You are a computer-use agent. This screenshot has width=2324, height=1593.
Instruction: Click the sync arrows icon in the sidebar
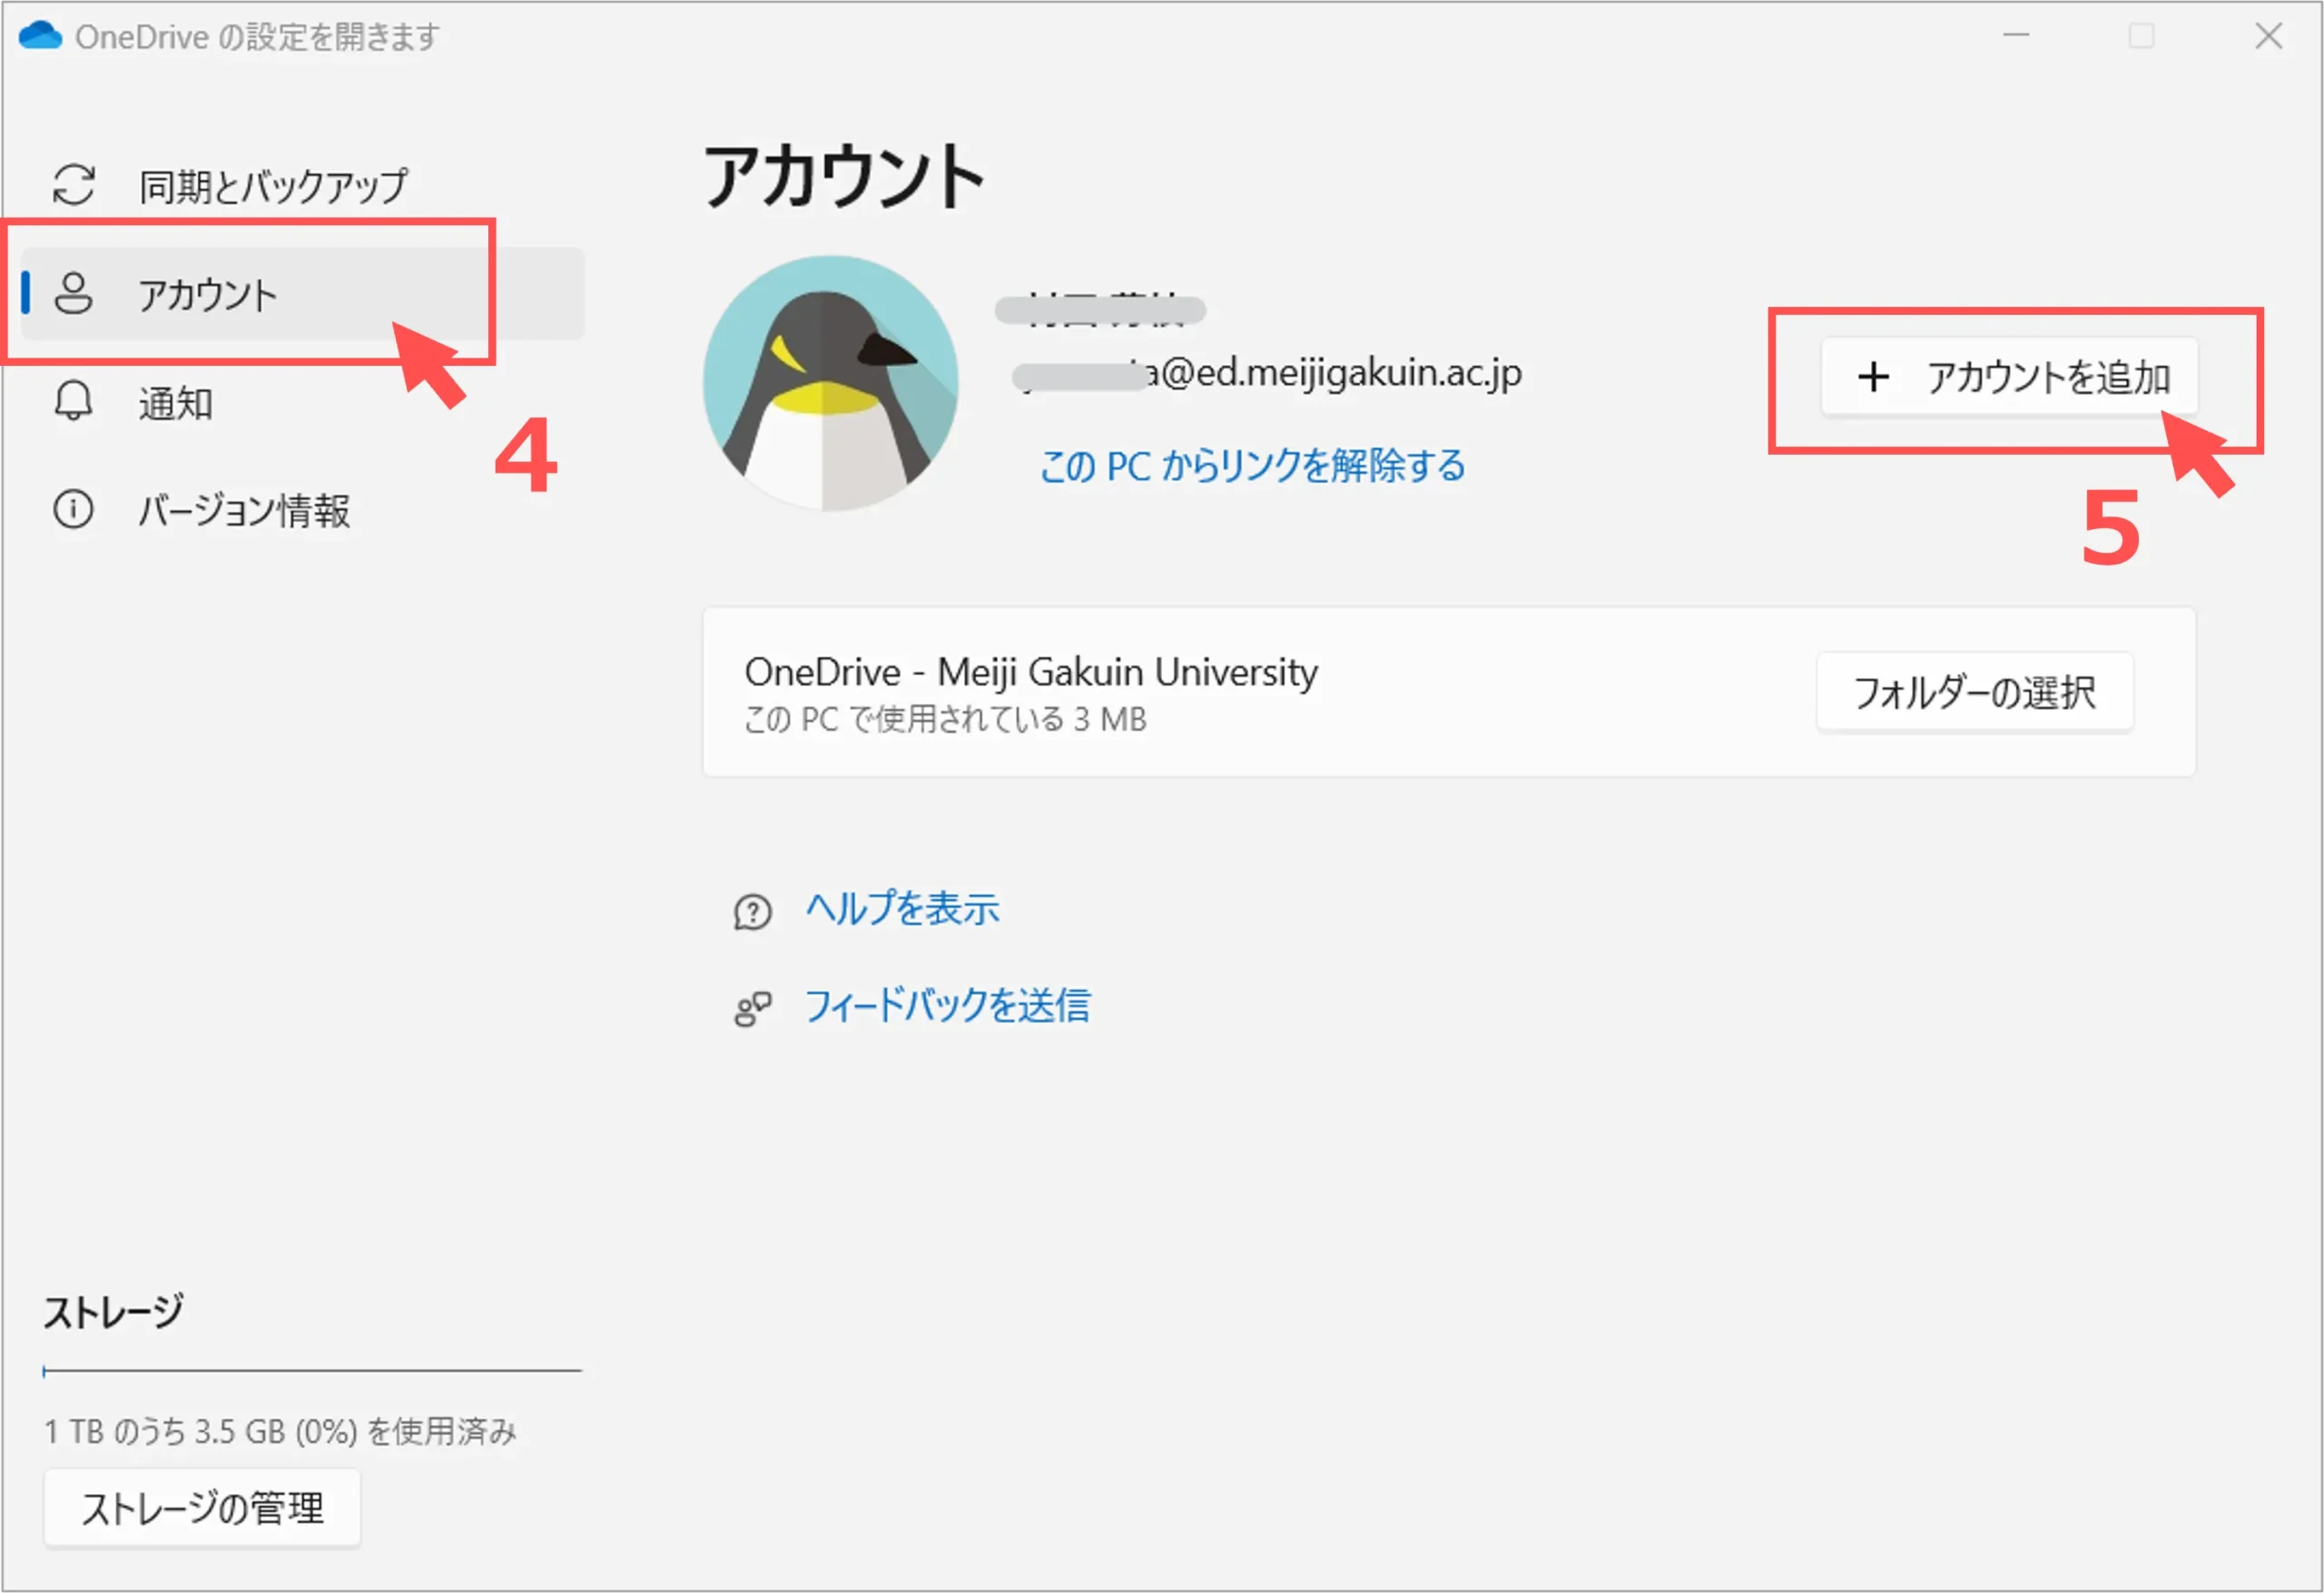pos(73,185)
